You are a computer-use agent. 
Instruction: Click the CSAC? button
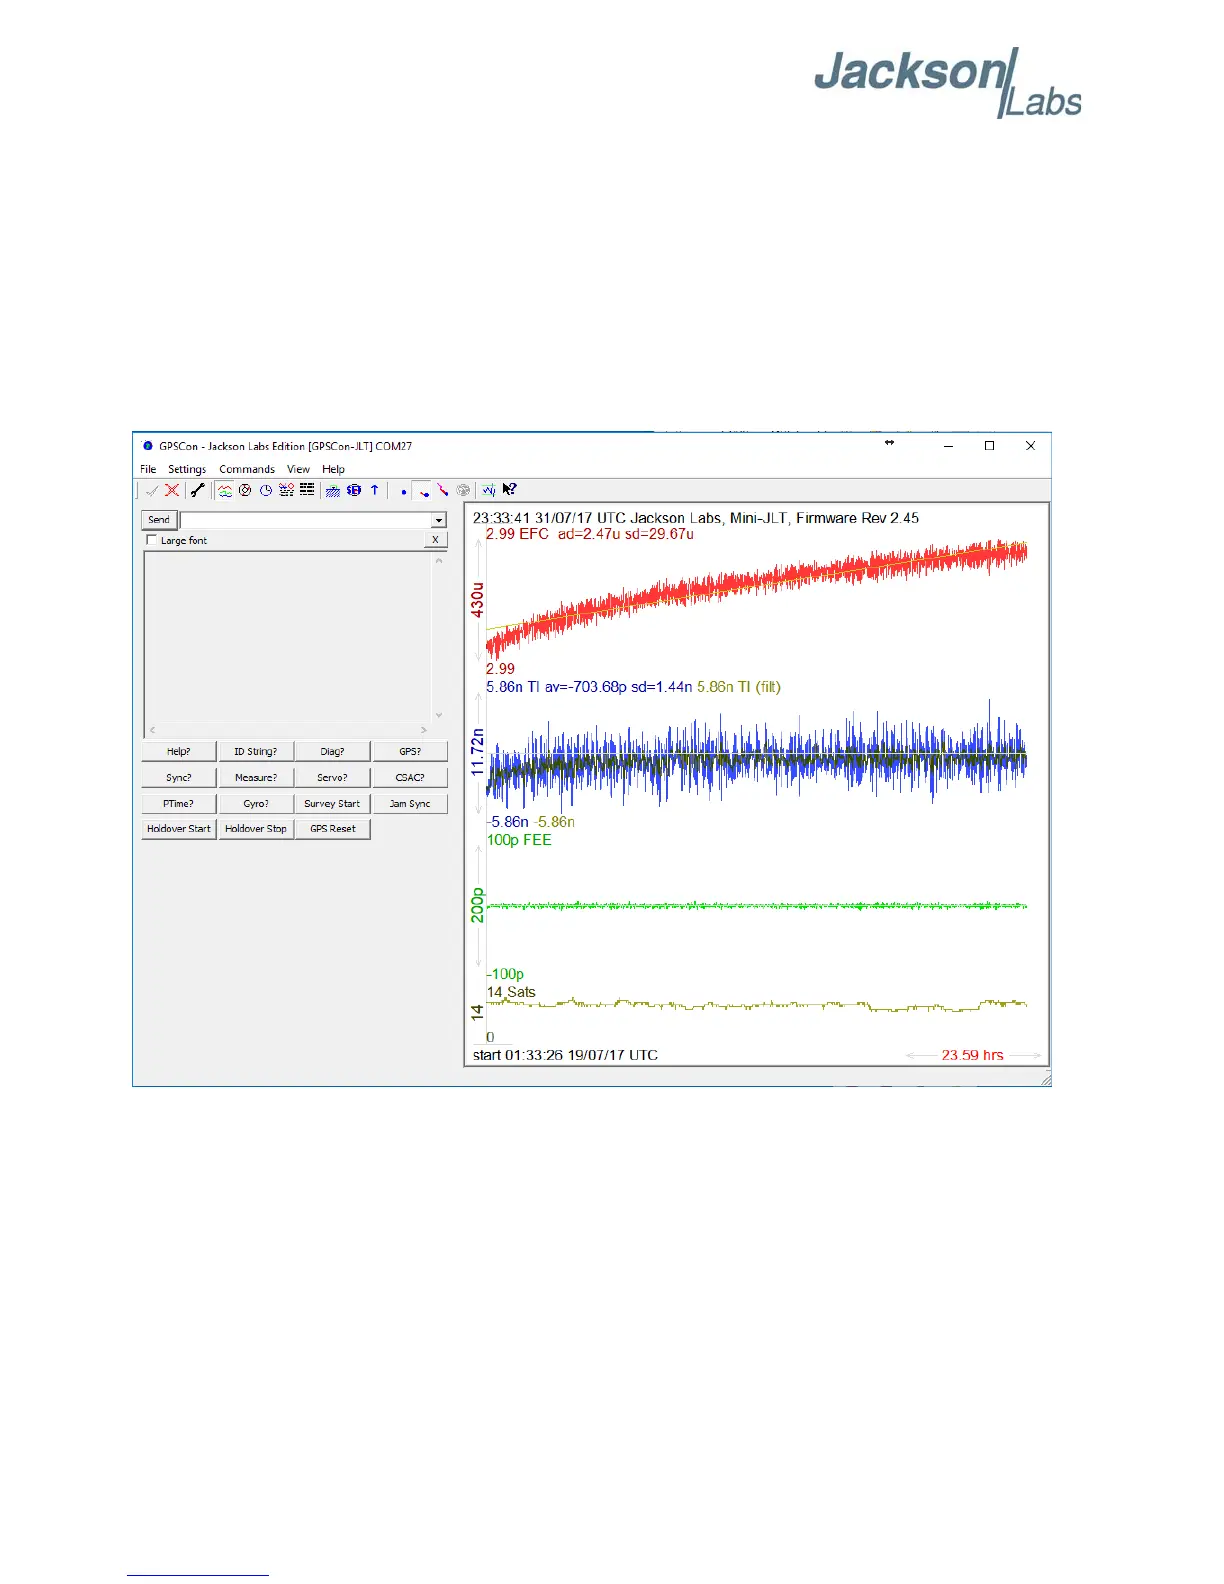point(410,778)
